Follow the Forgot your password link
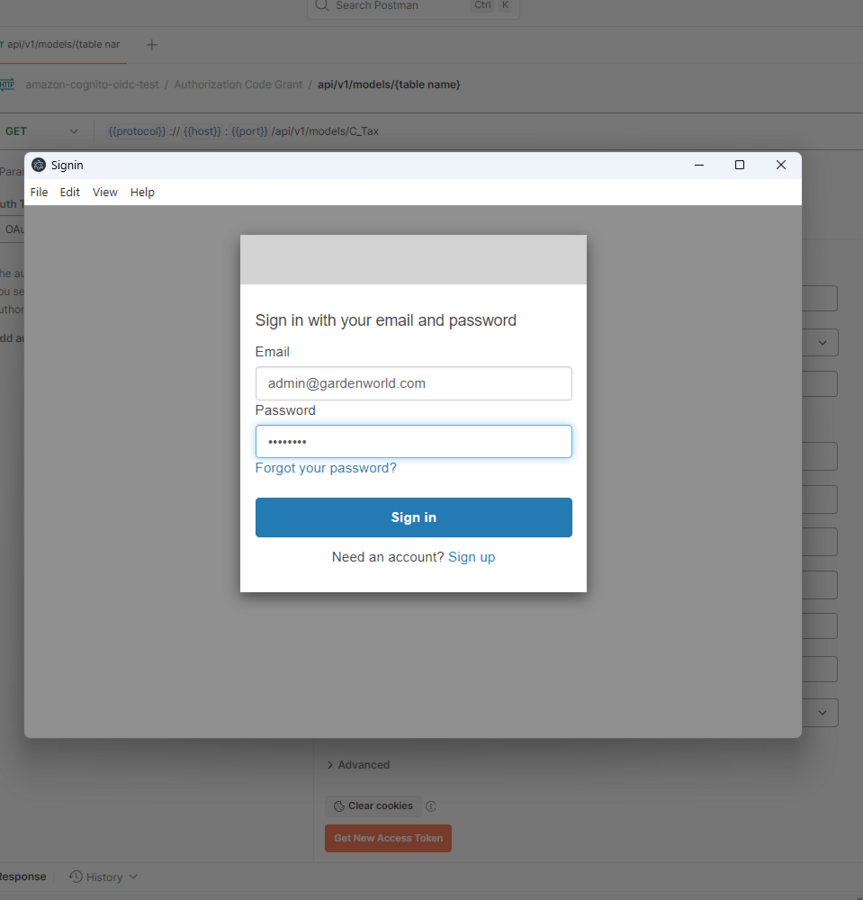This screenshot has height=900, width=863. click(326, 468)
